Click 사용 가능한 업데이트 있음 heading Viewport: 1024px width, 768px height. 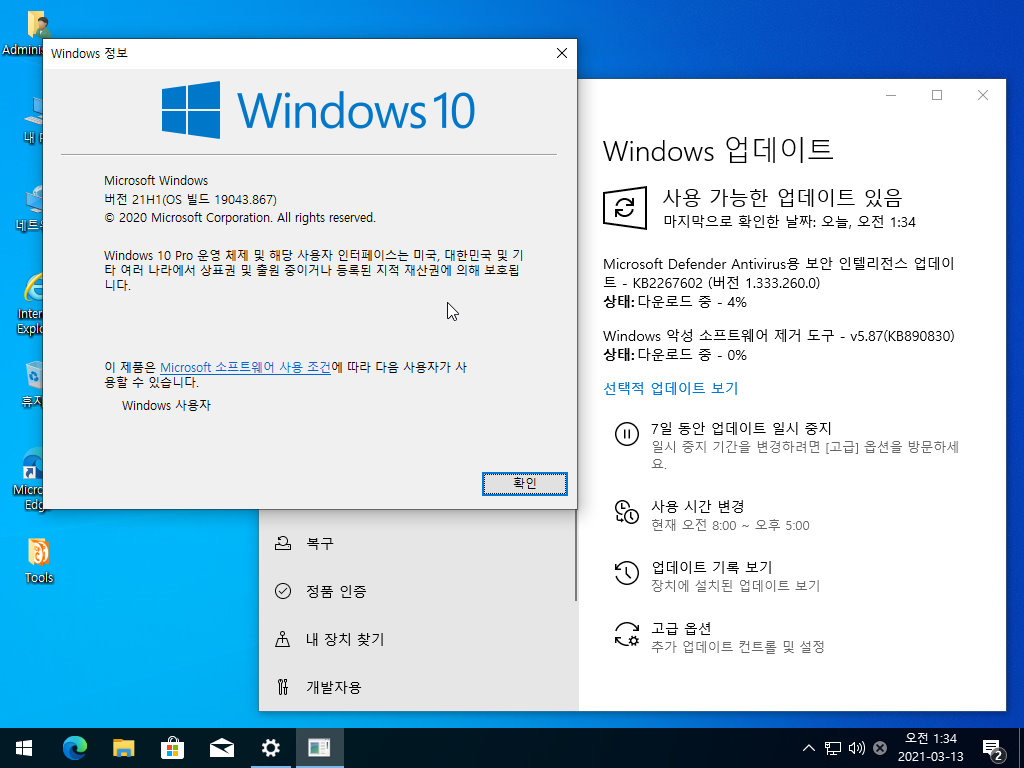tap(782, 197)
